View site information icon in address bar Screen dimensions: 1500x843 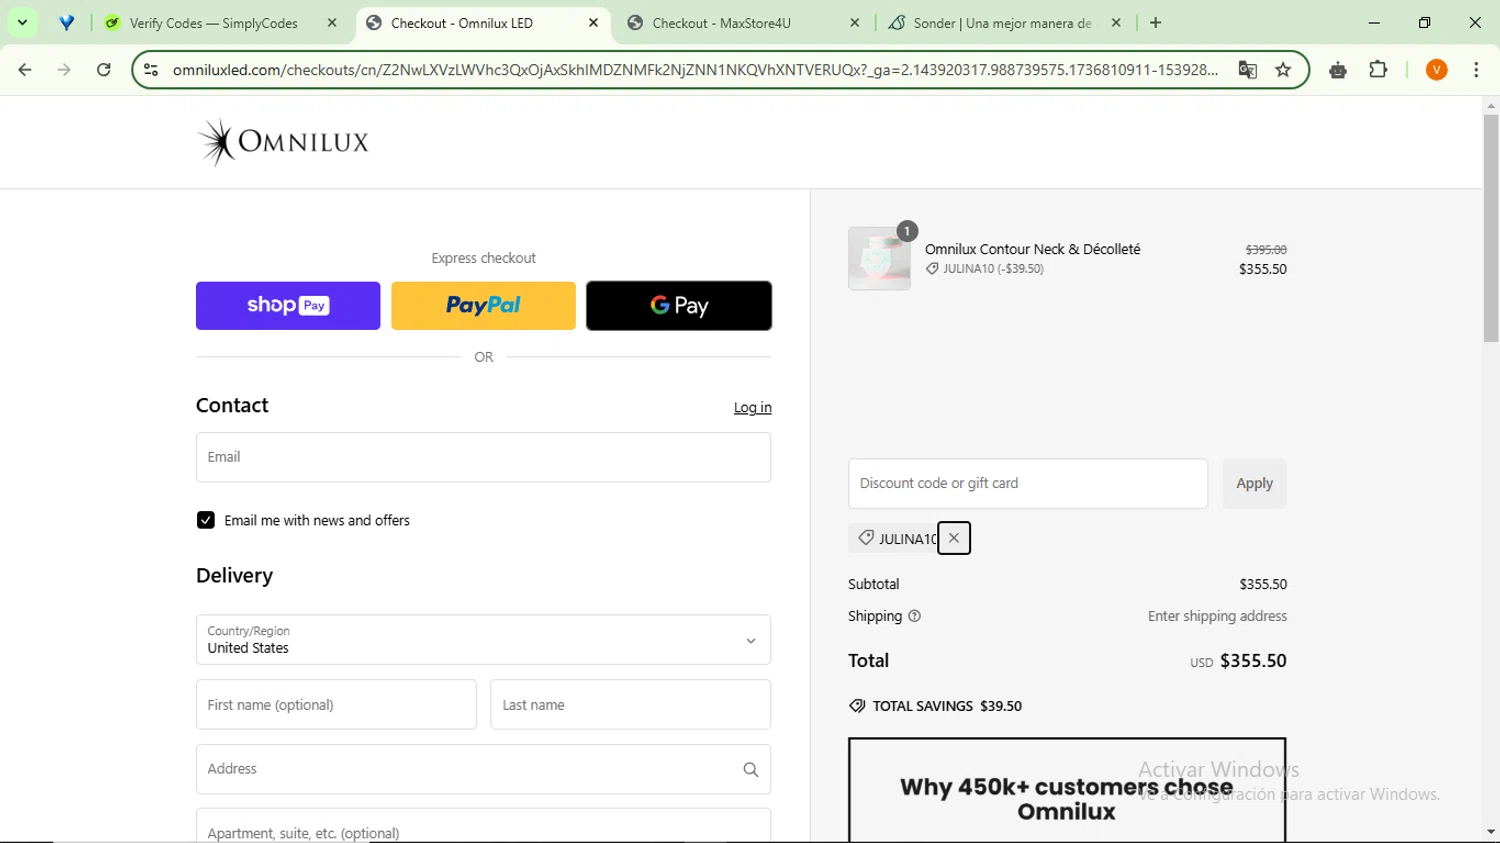coord(151,70)
